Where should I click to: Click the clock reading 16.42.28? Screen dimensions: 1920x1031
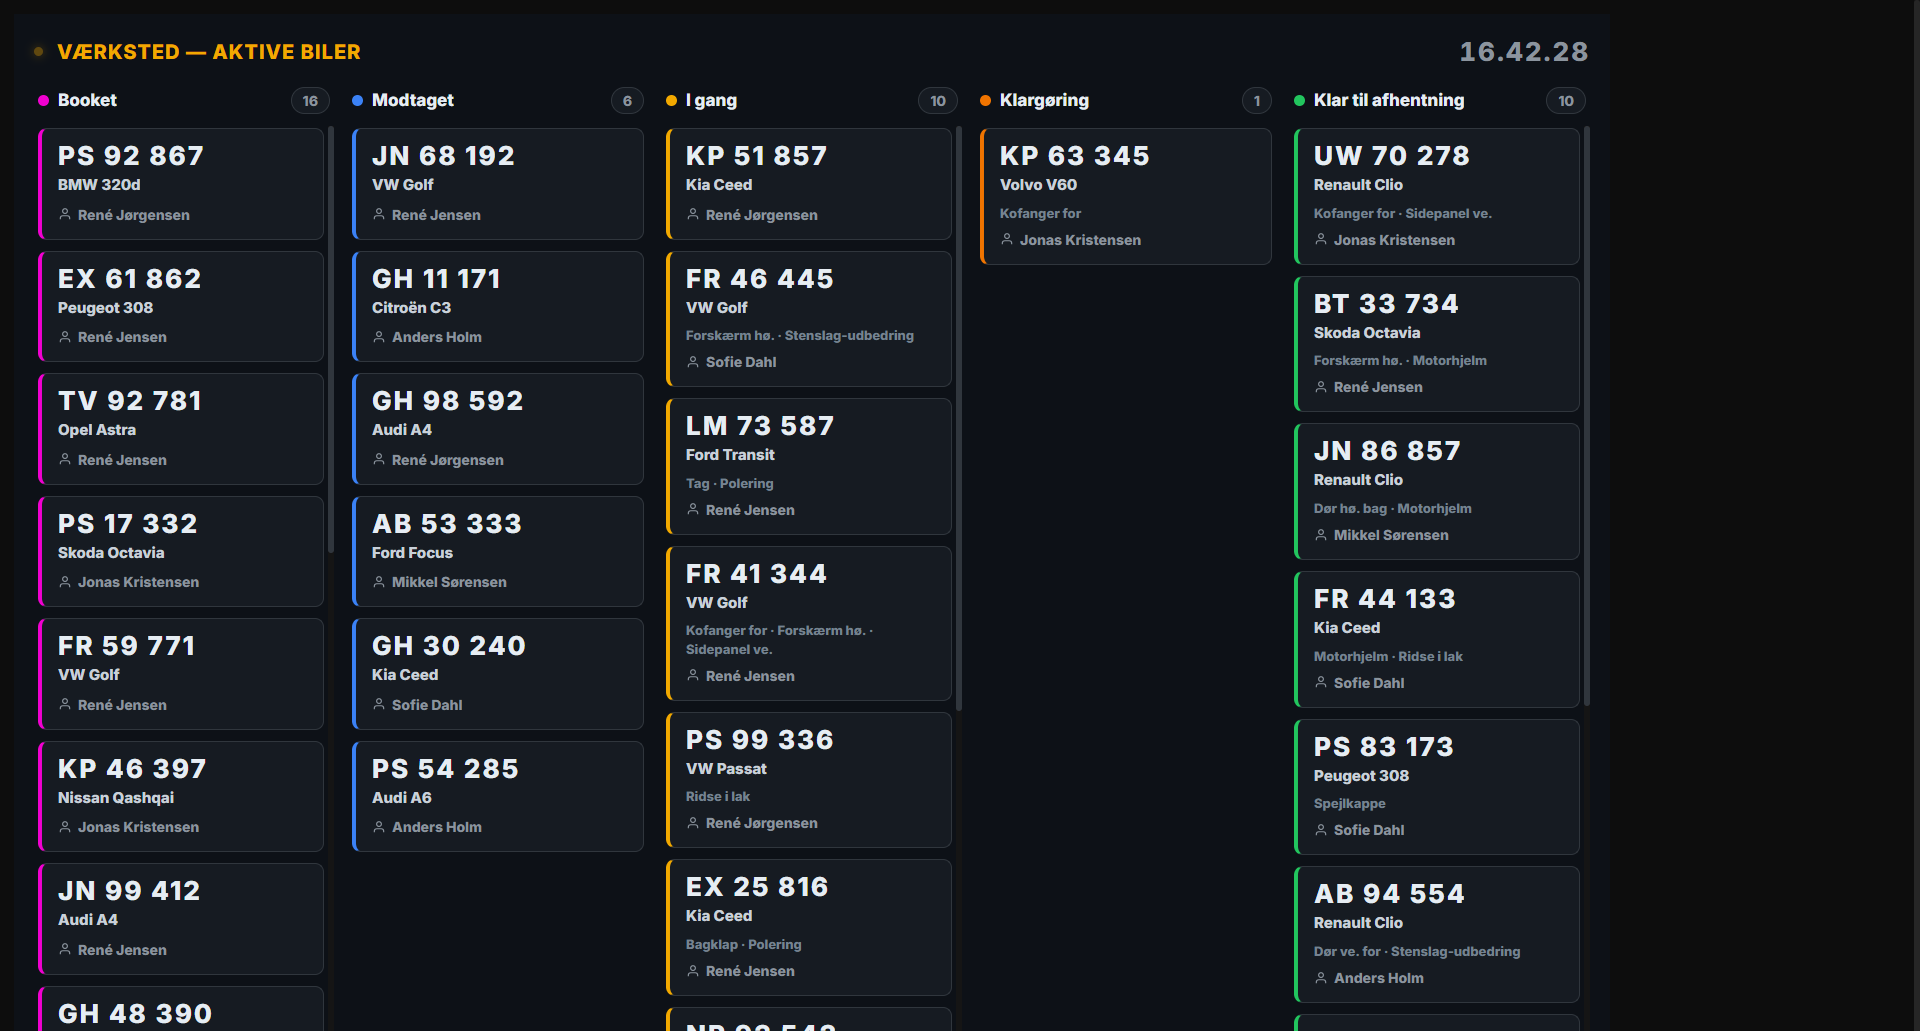click(x=1524, y=52)
